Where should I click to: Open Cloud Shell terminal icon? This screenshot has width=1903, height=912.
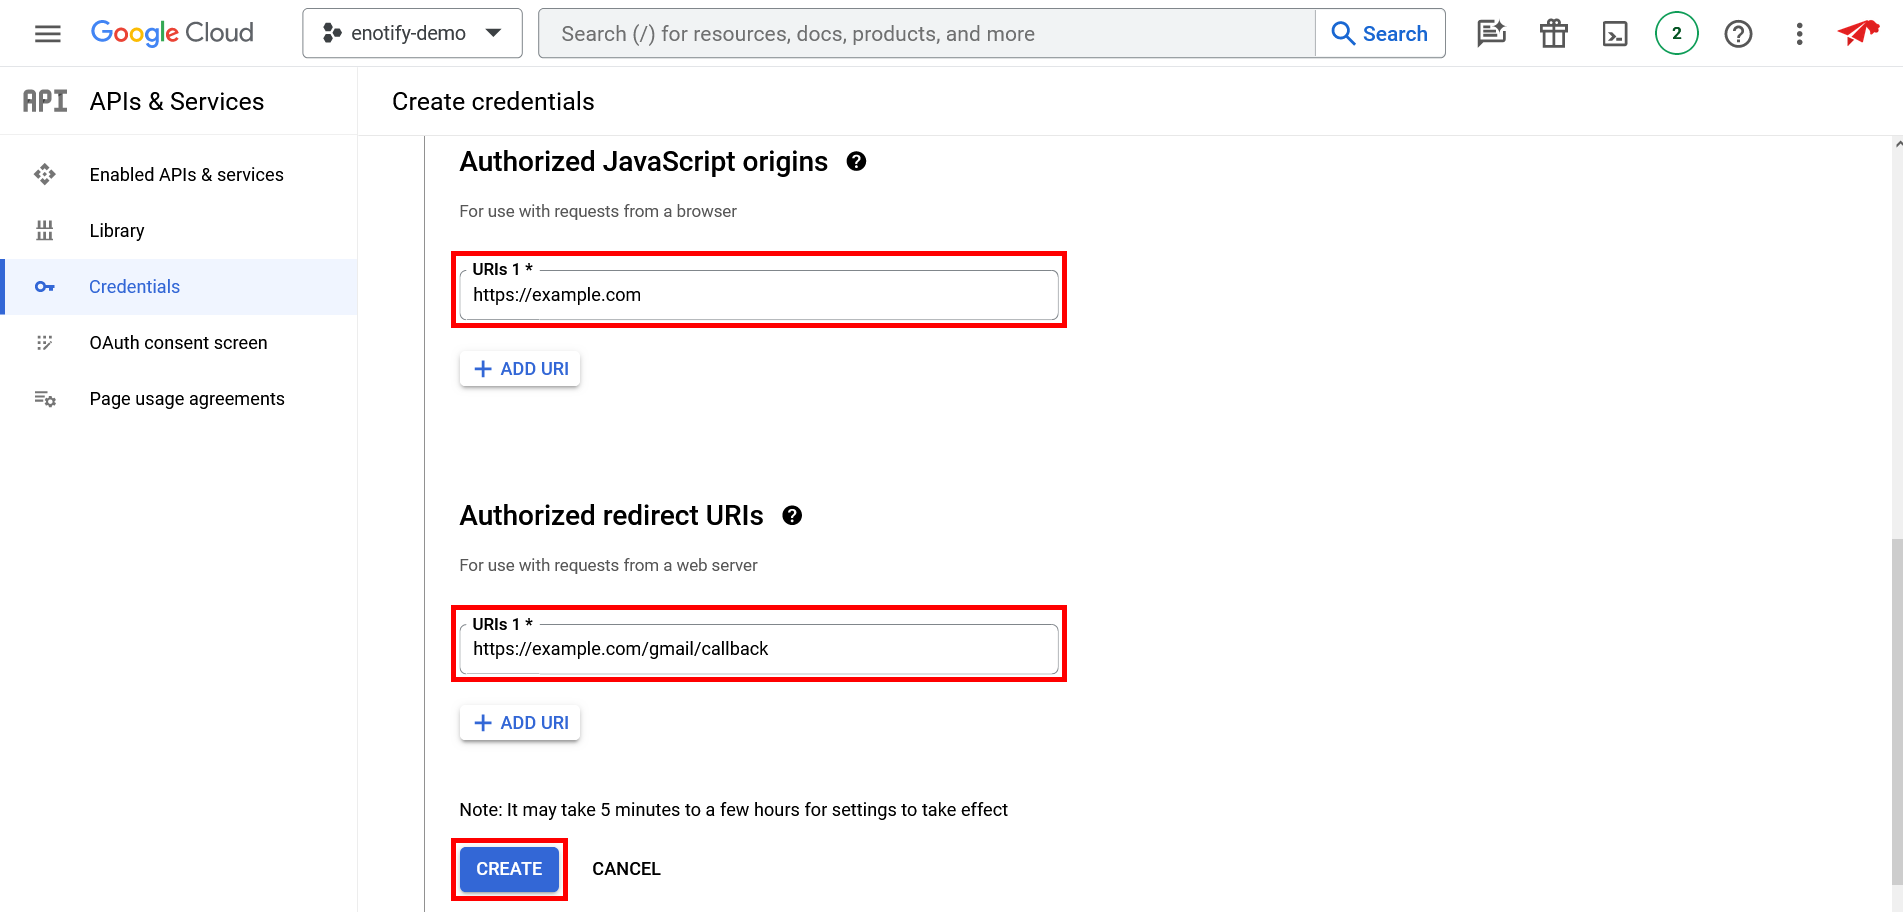click(1615, 34)
